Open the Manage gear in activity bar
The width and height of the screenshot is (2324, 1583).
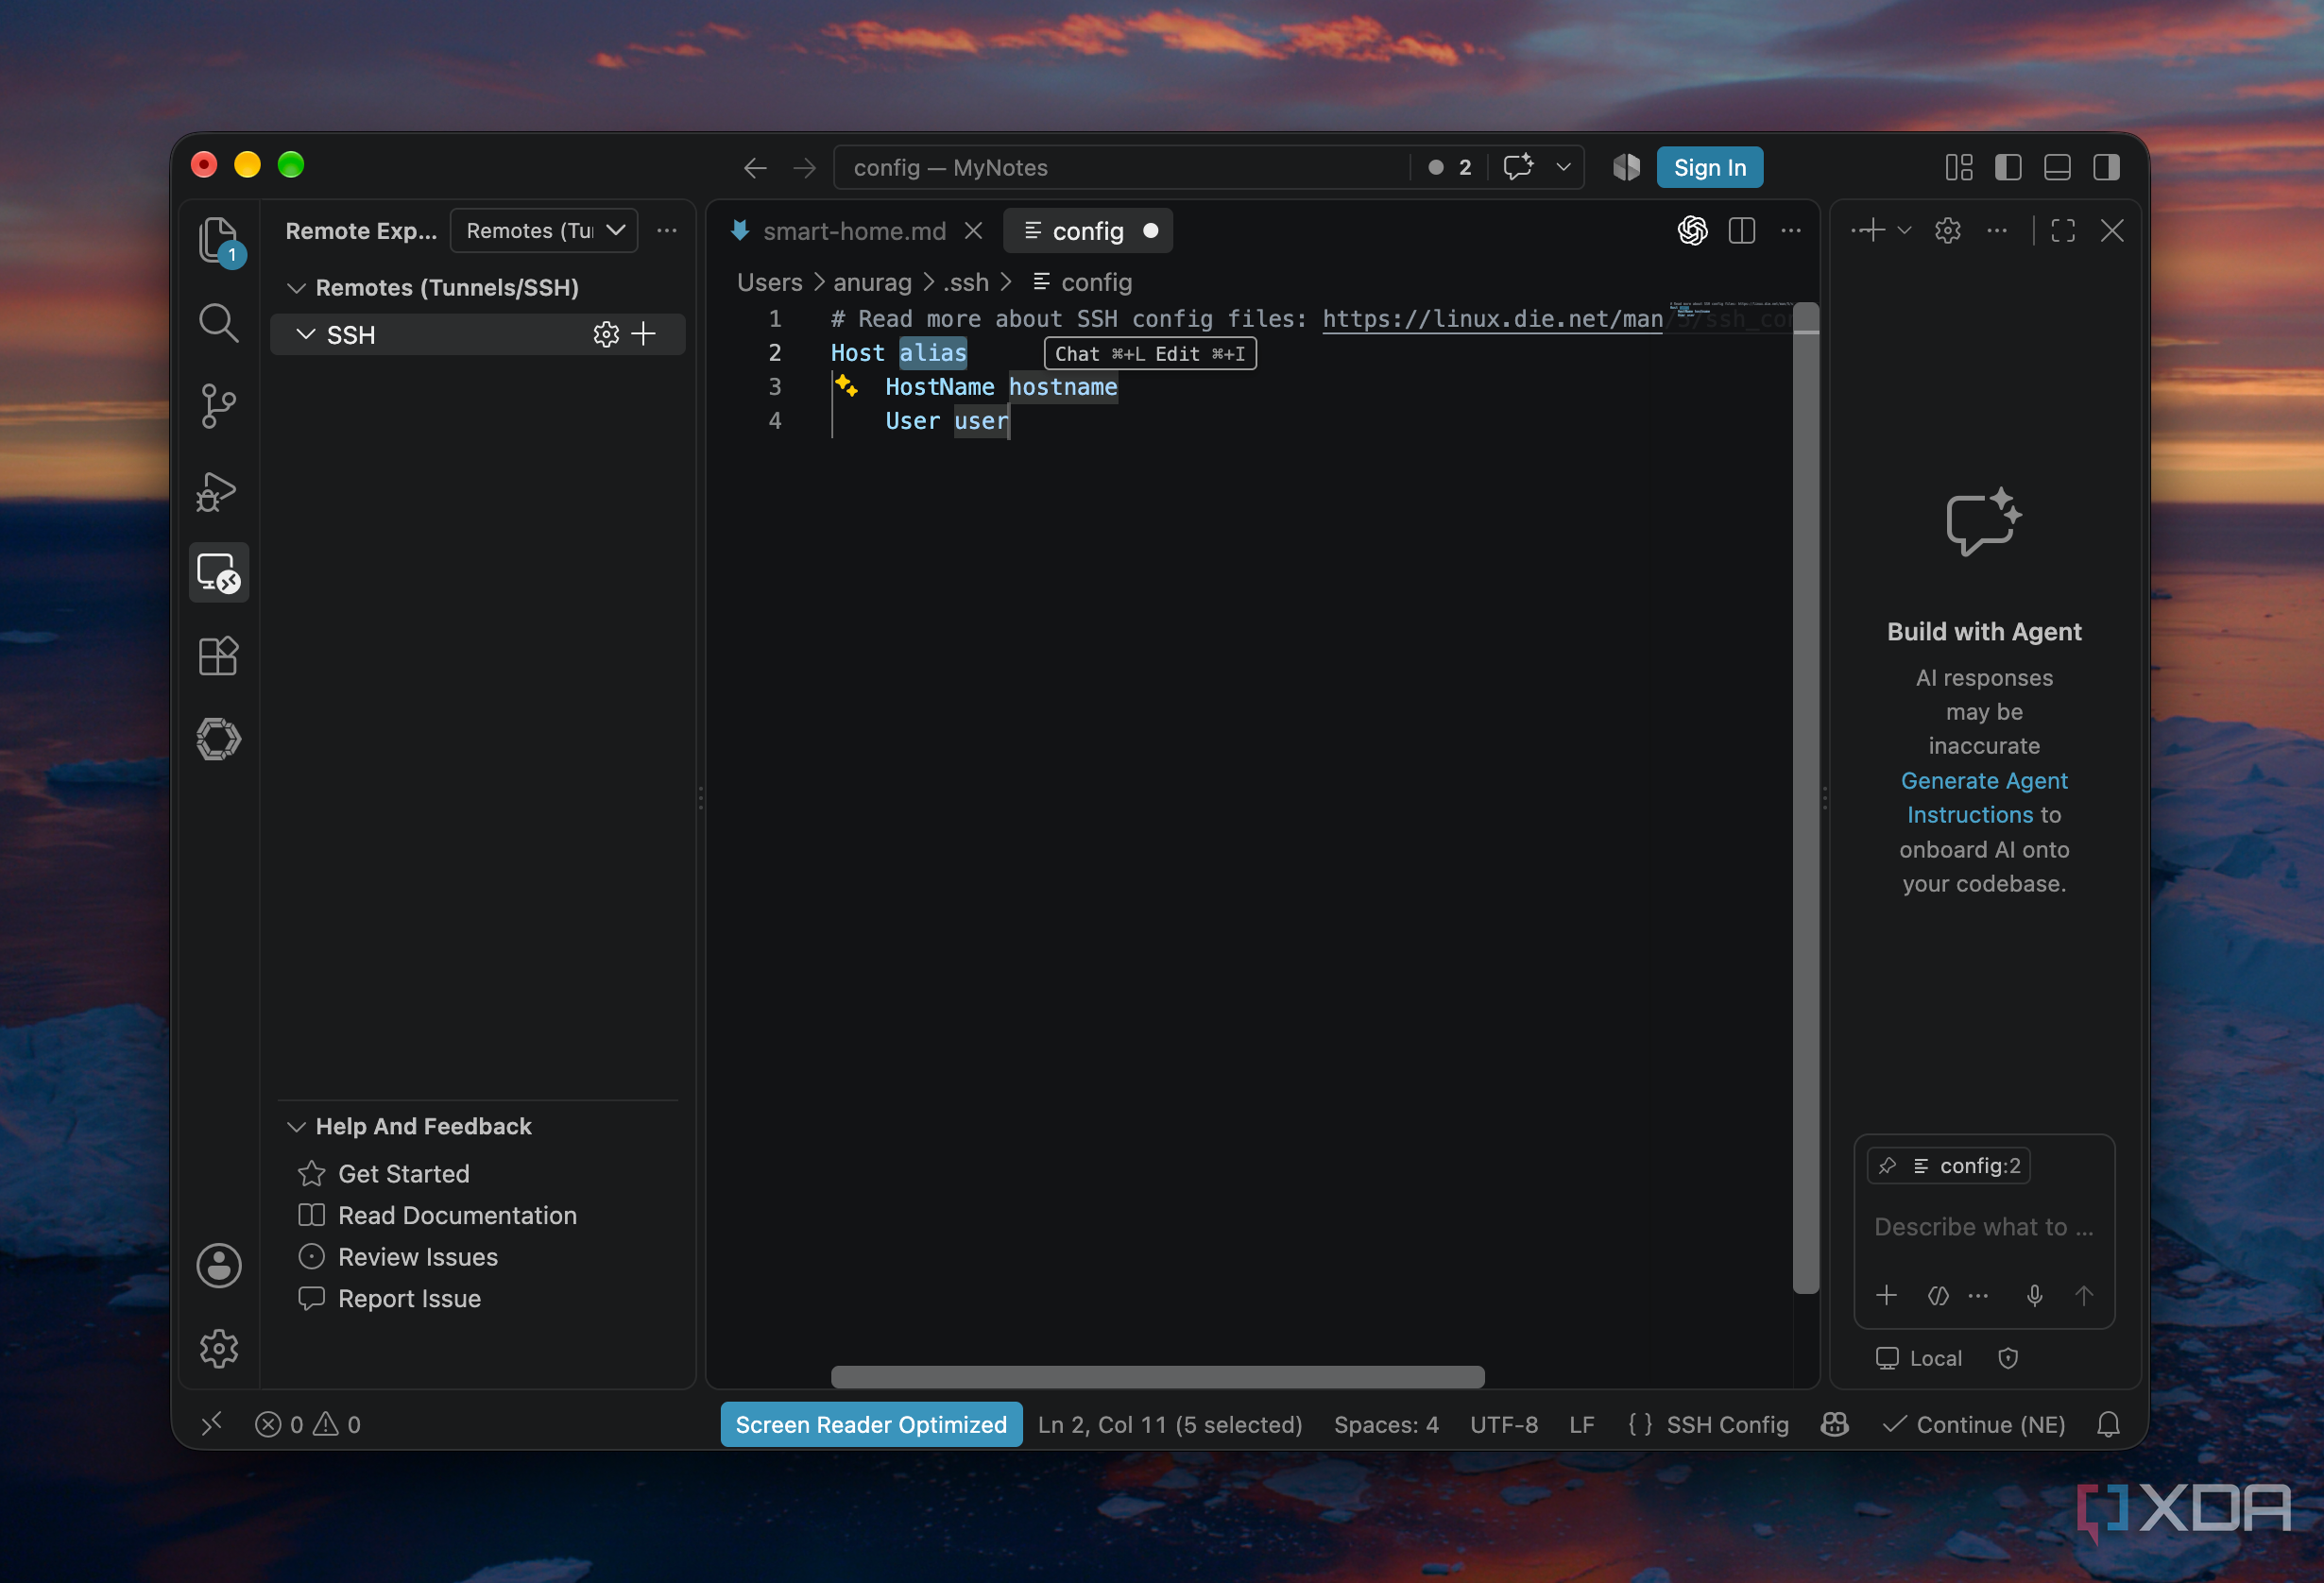218,1348
